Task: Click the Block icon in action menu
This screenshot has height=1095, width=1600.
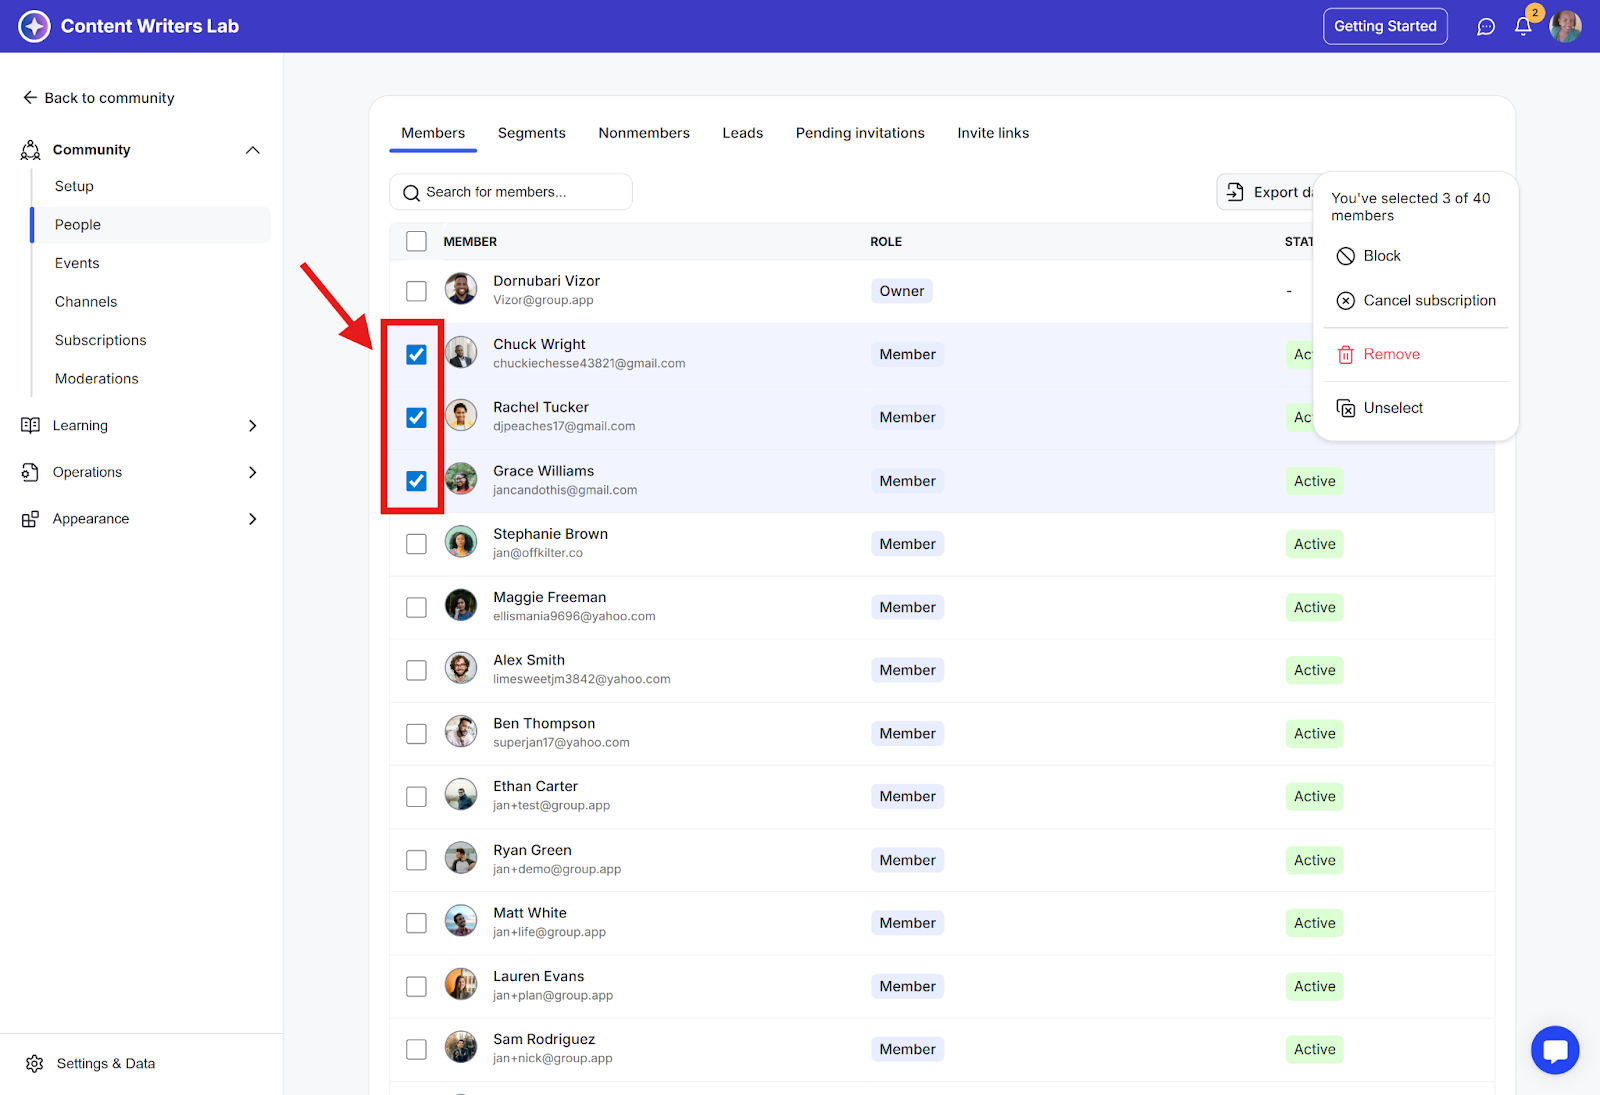Action: [1346, 256]
